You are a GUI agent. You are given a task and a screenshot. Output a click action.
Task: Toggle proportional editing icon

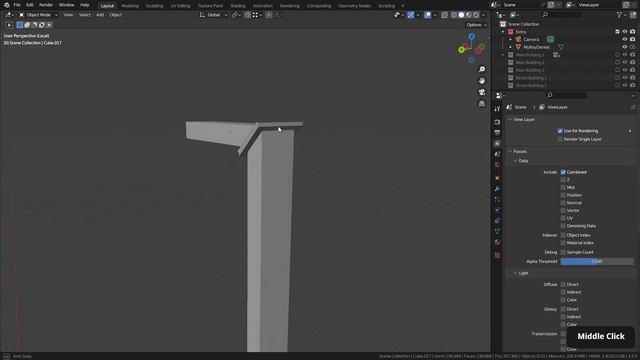click(269, 15)
